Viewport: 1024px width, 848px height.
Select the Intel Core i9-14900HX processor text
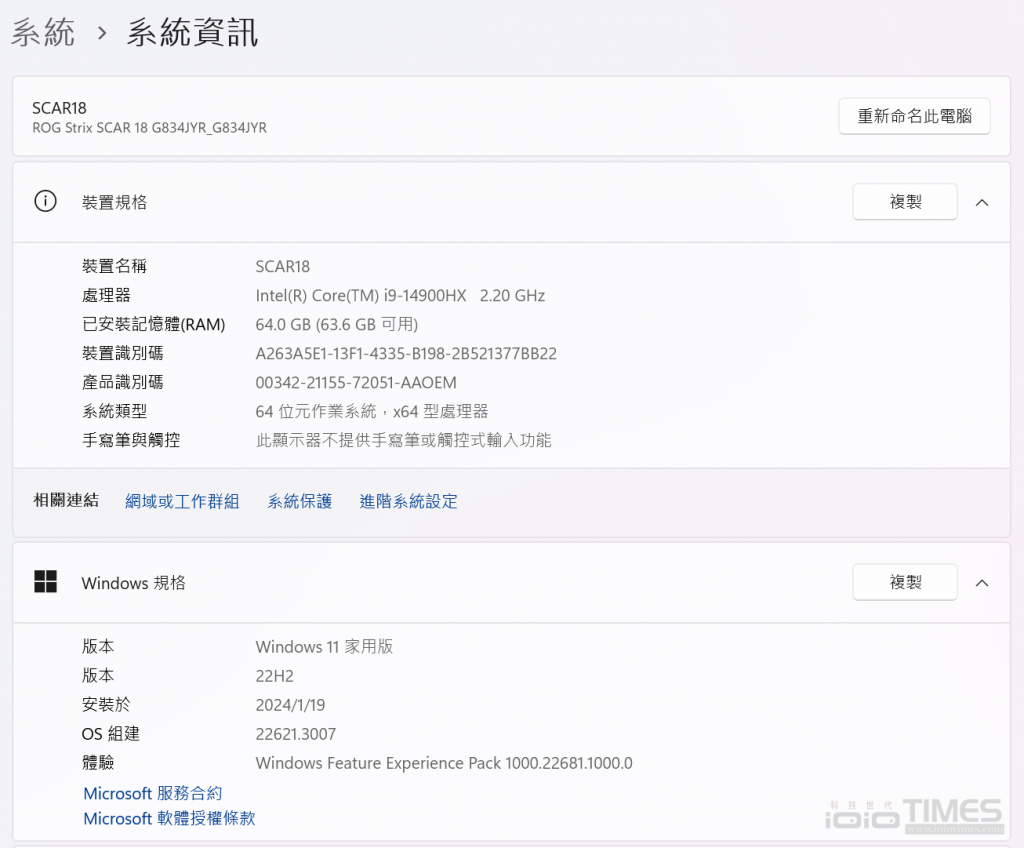pyautogui.click(x=400, y=295)
